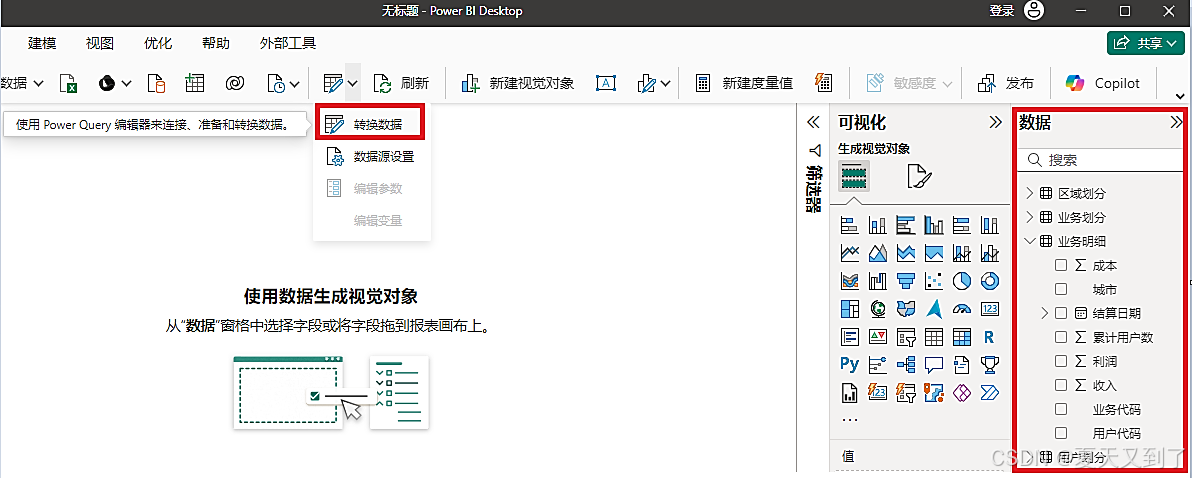Select the globe map visual

pyautogui.click(x=878, y=309)
